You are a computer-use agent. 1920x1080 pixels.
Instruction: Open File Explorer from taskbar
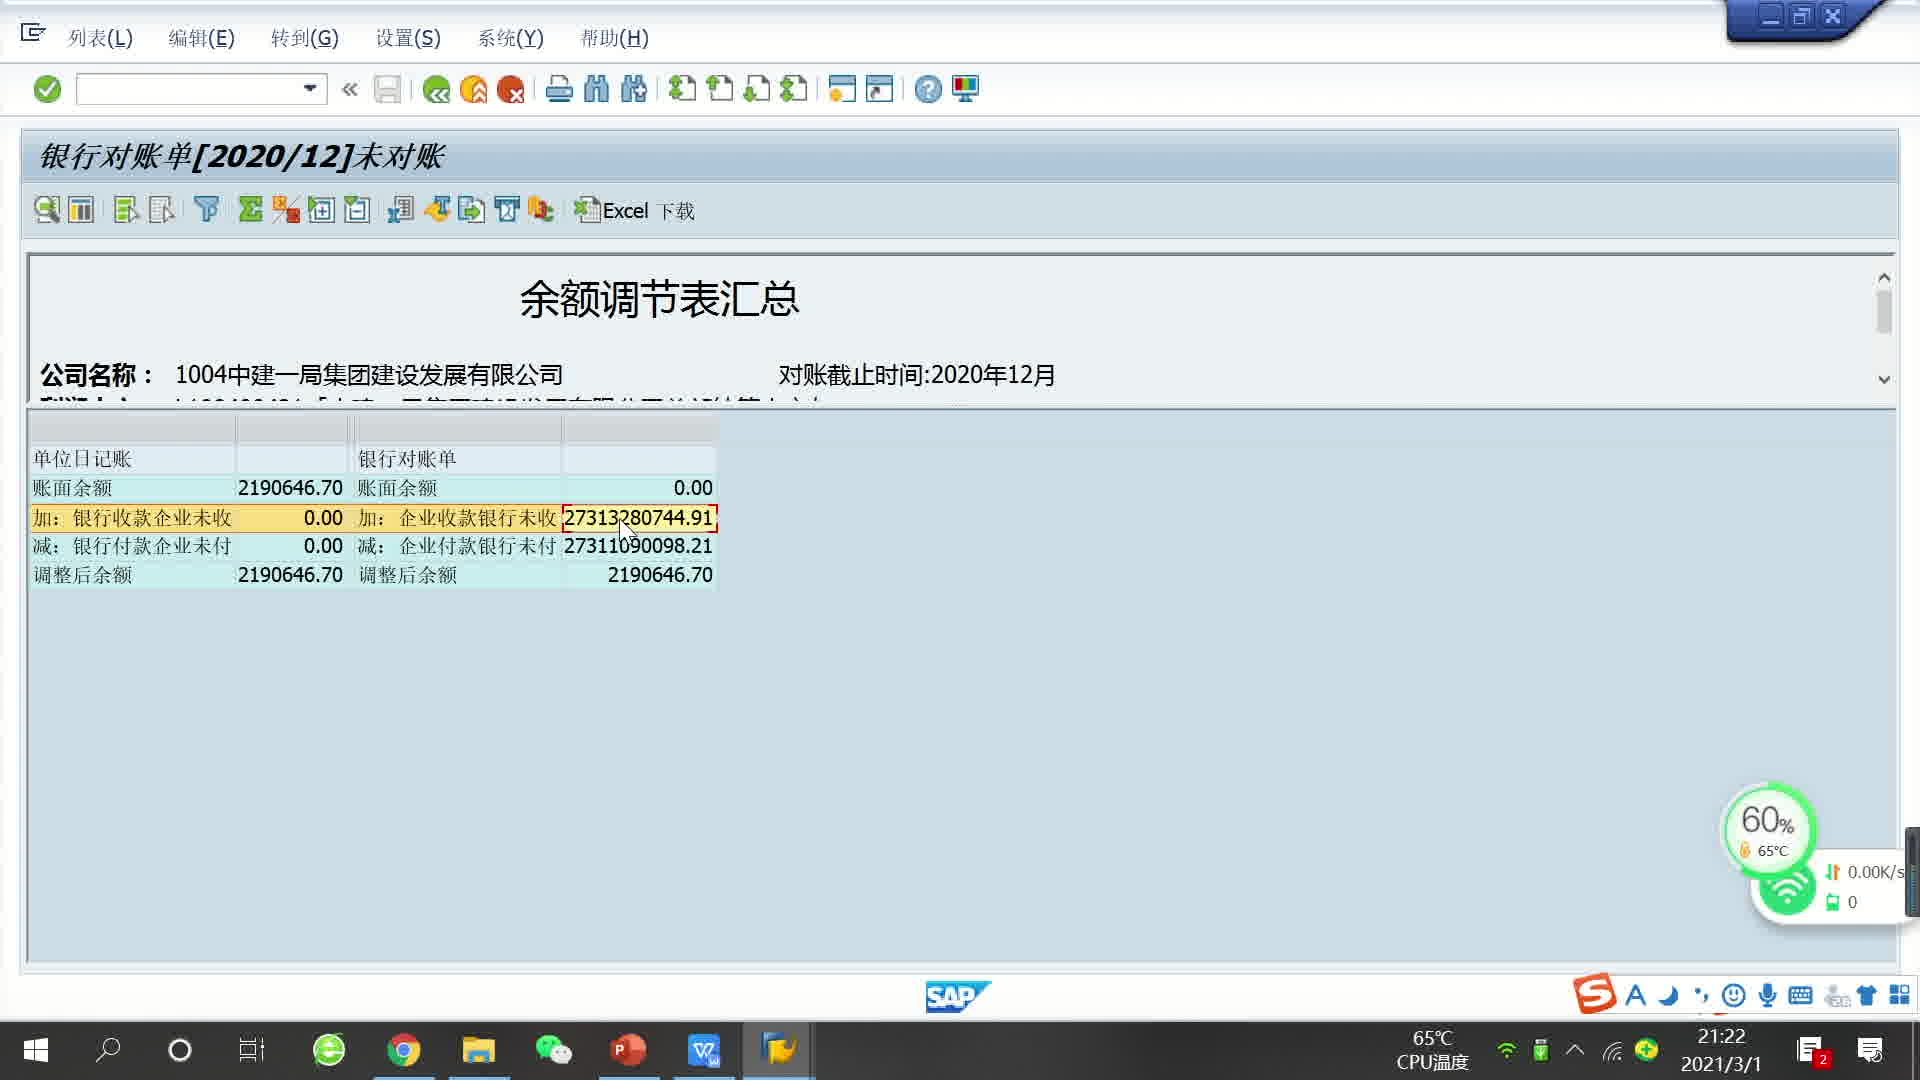[479, 1050]
